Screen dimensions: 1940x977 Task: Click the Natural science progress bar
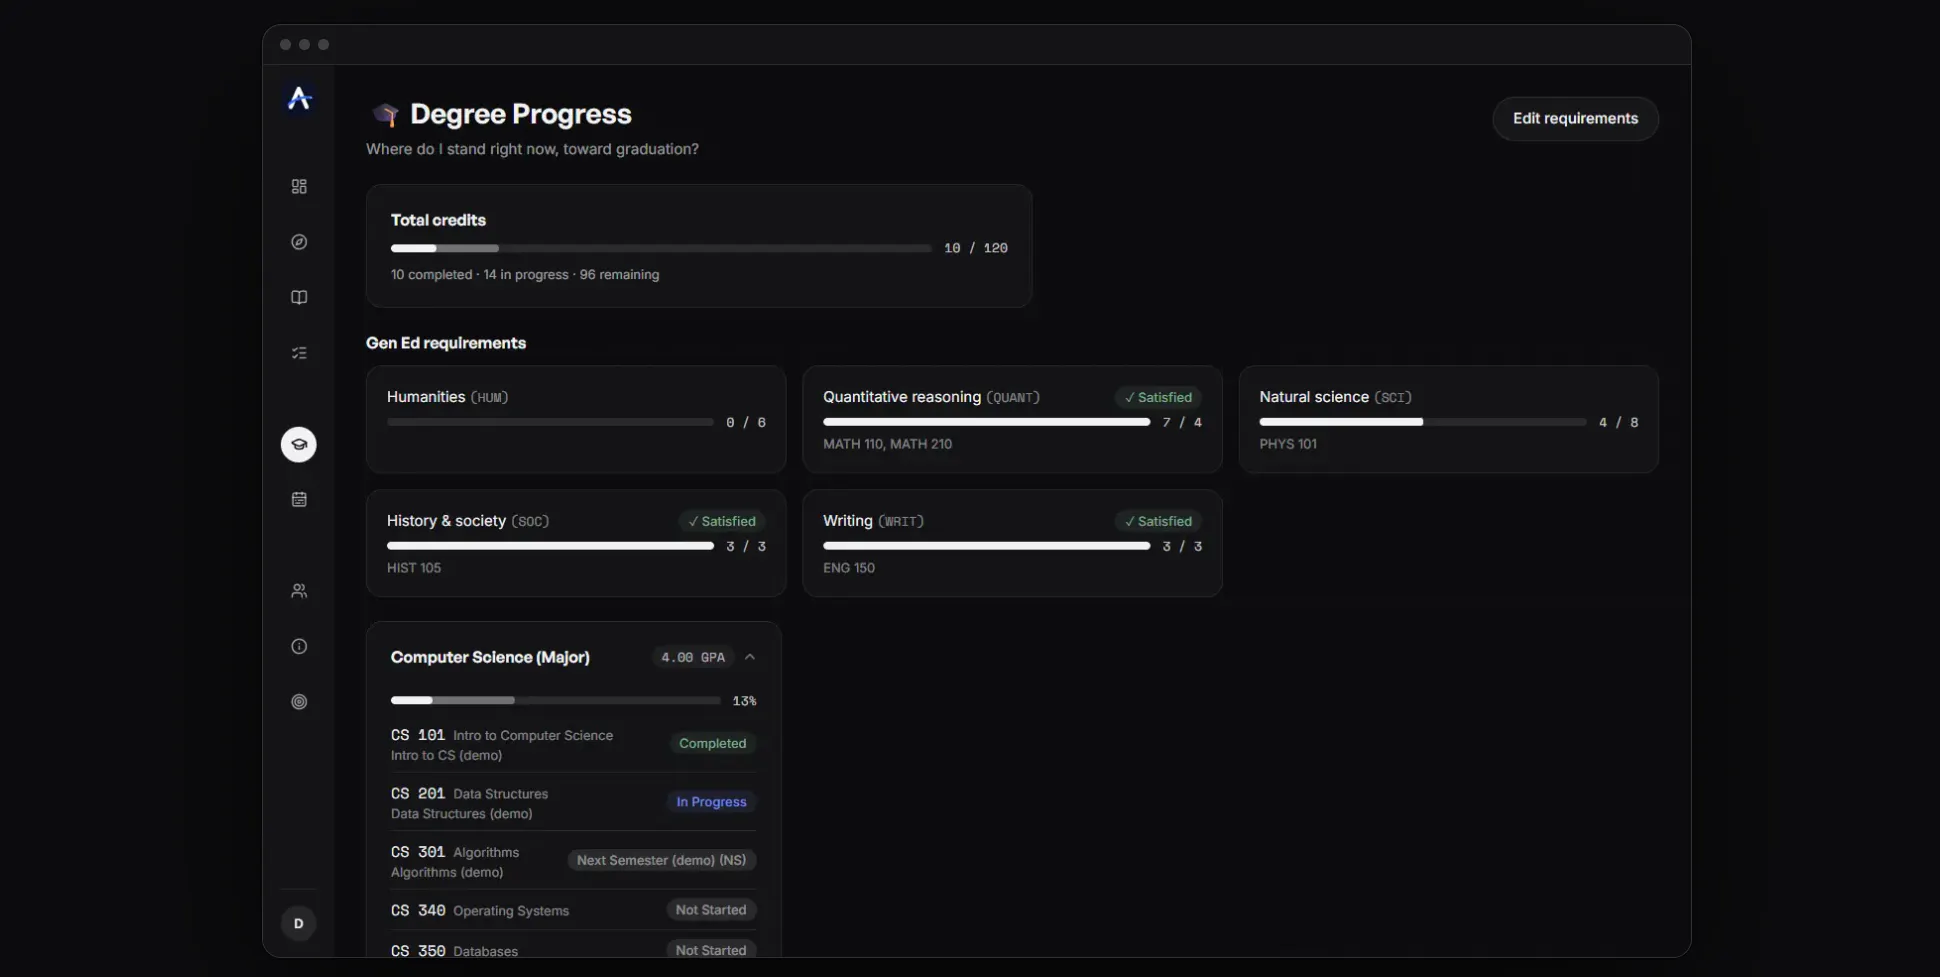tap(1423, 422)
